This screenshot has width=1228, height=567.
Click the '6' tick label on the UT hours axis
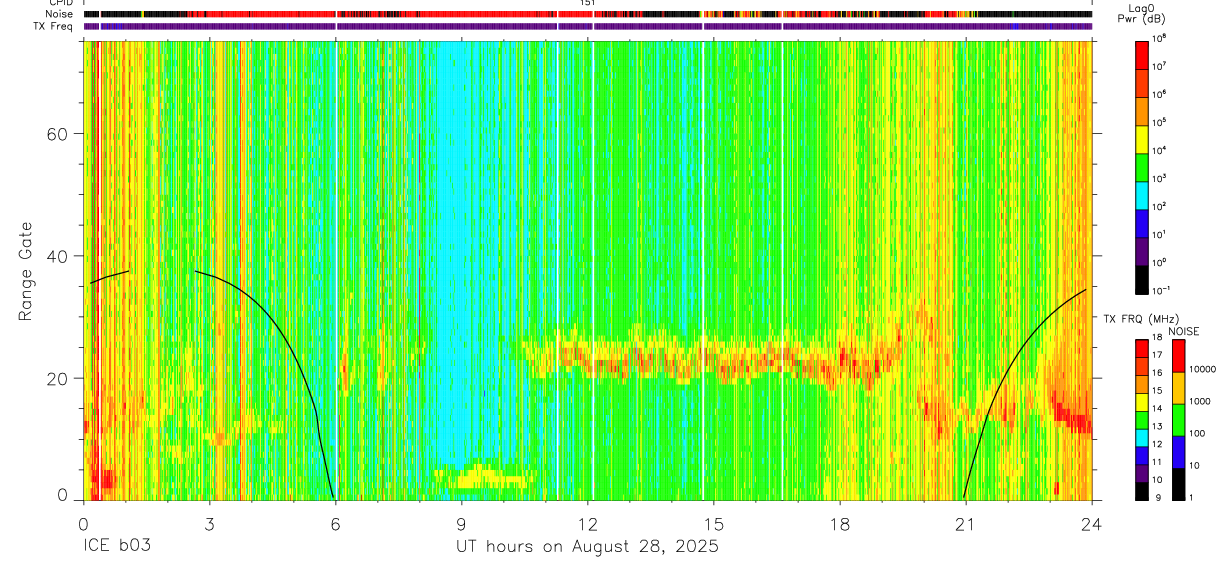point(335,523)
